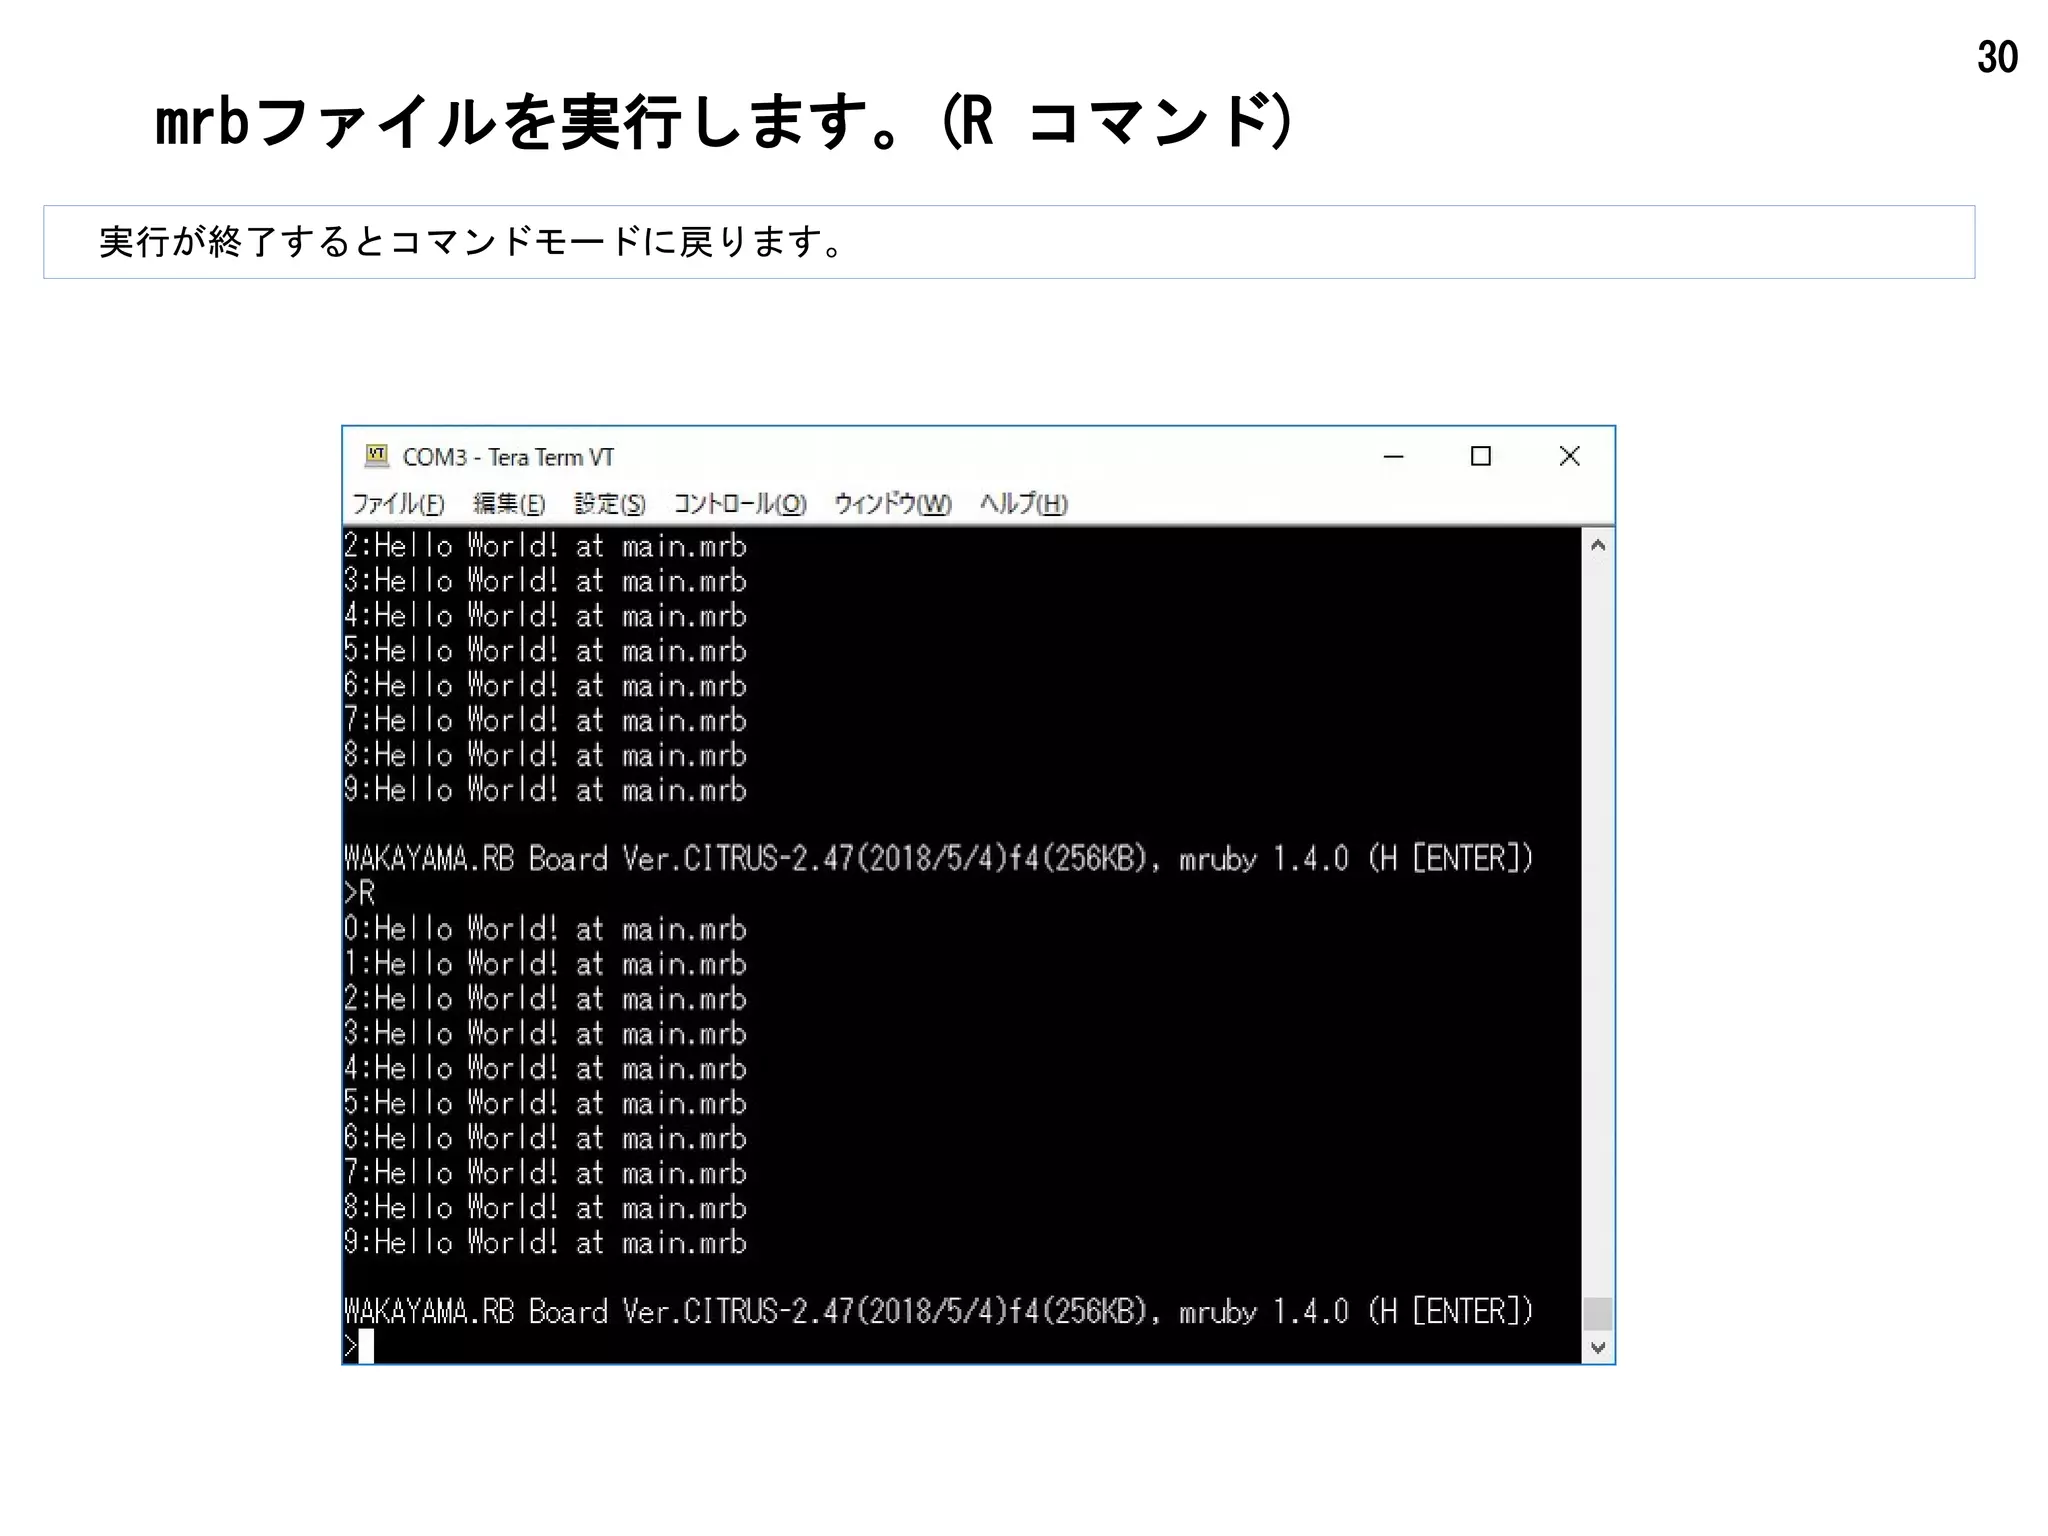This screenshot has width=2048, height=1536.
Task: Open the ウィンドウ(W) menu
Action: coord(893,503)
